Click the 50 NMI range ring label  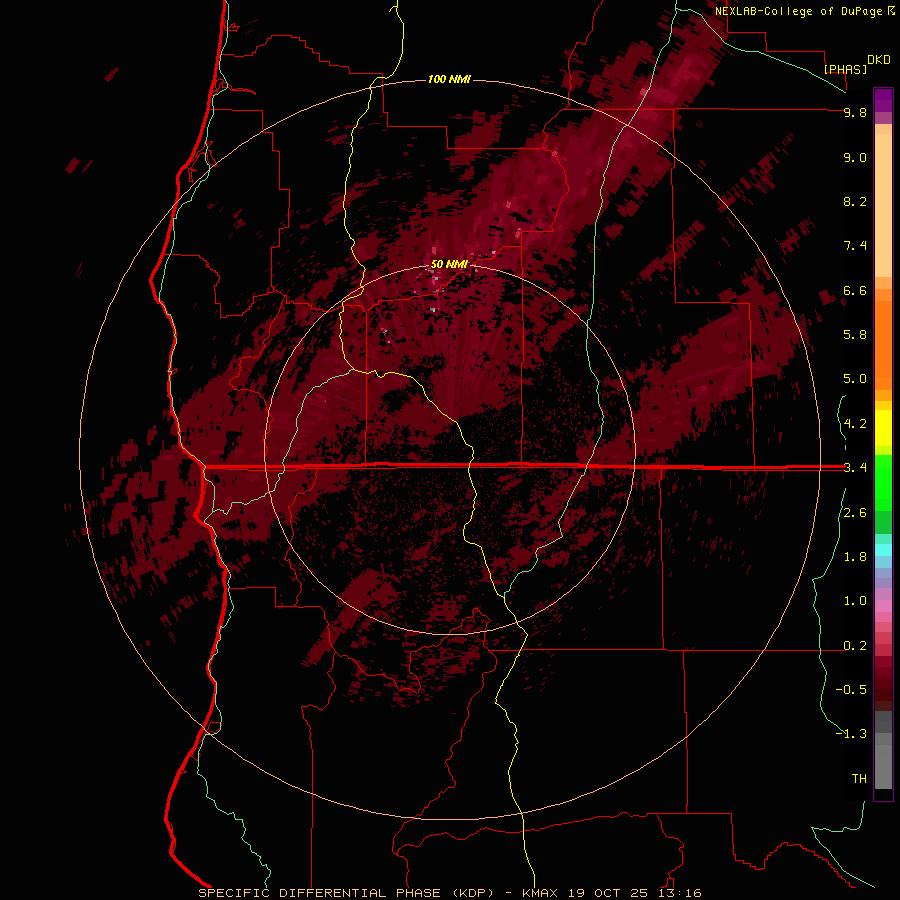(x=449, y=264)
